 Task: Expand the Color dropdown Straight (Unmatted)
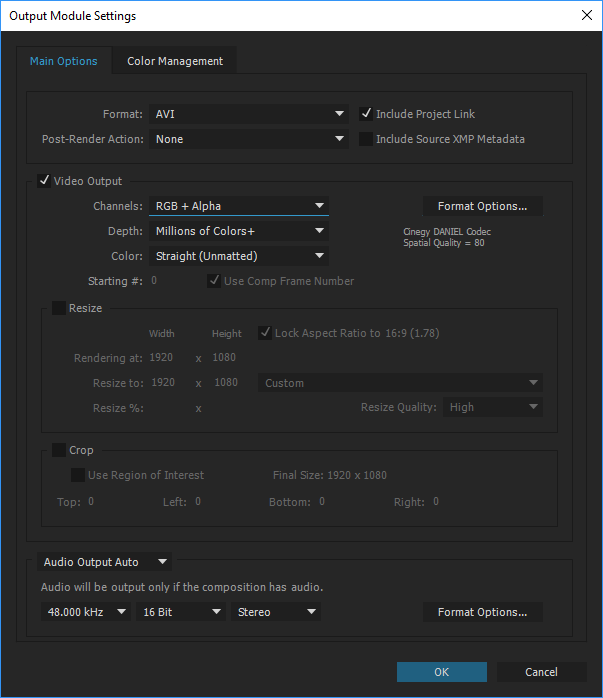pyautogui.click(x=239, y=256)
